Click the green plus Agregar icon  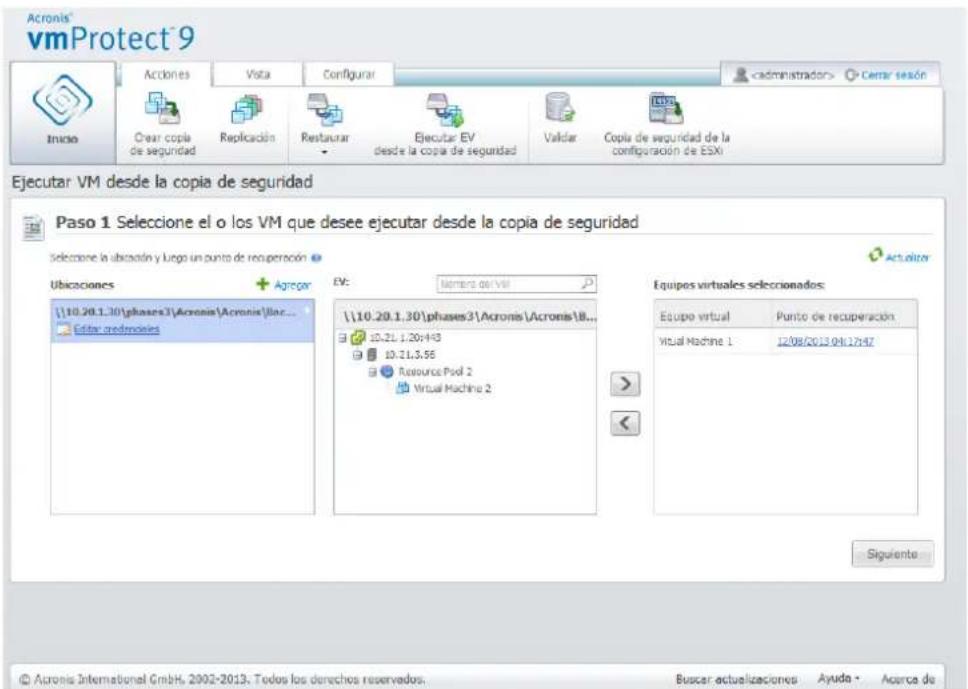(x=262, y=284)
